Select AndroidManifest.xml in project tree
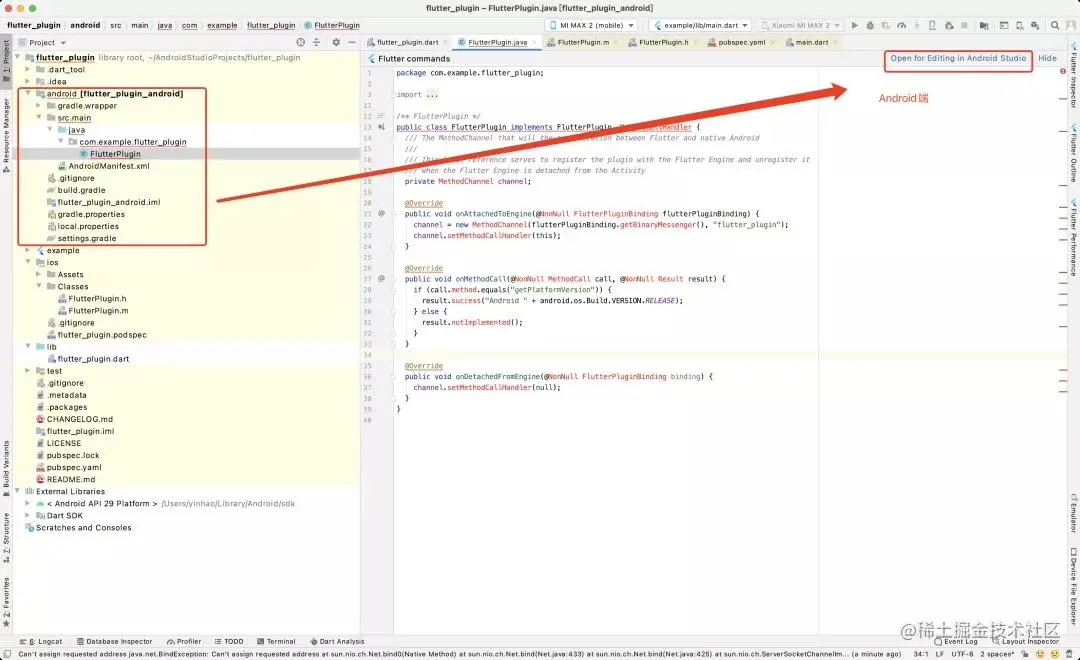The image size is (1080, 660). click(x=109, y=166)
